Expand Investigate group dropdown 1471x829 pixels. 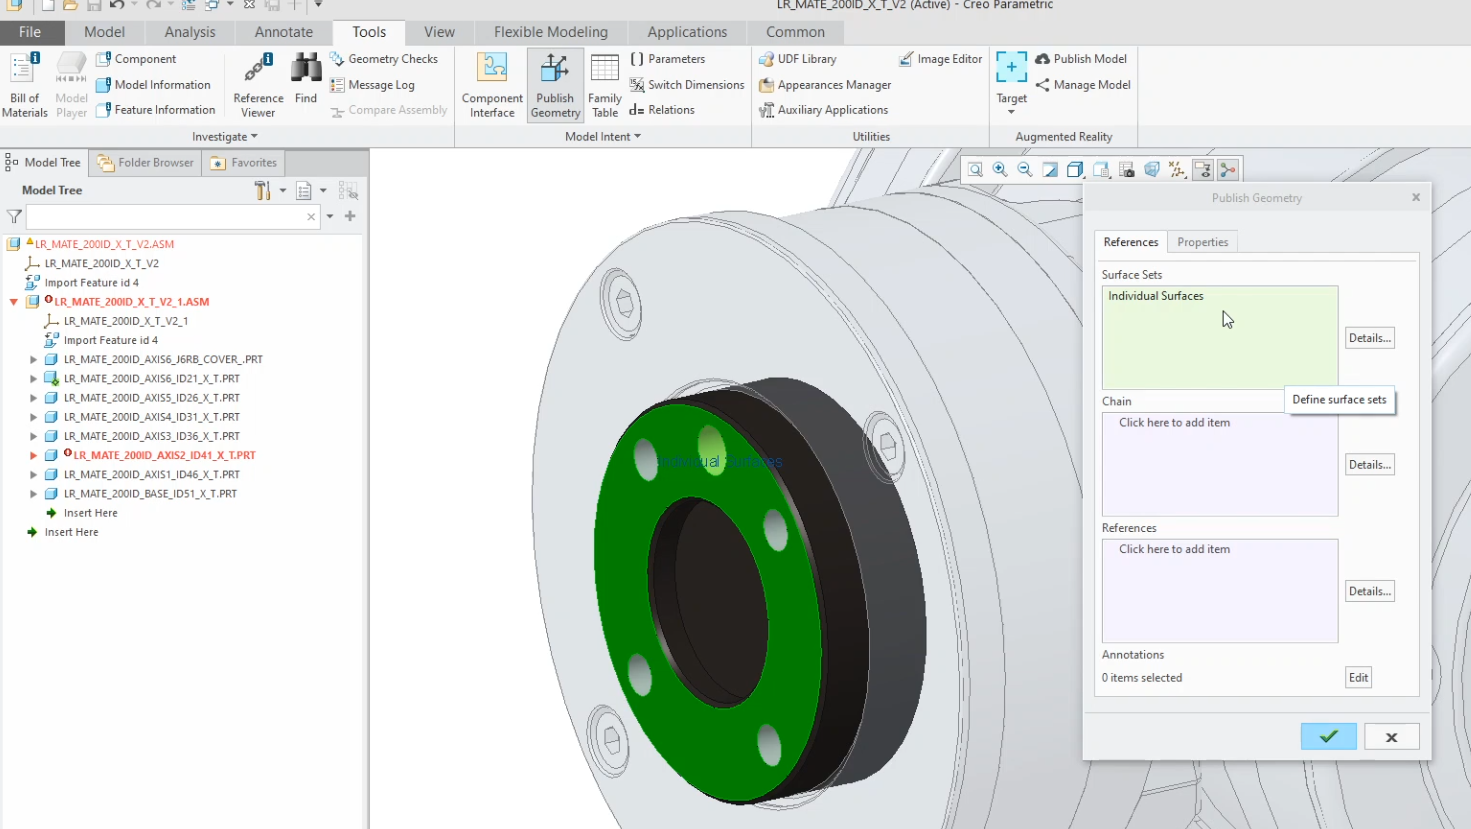pyautogui.click(x=224, y=137)
